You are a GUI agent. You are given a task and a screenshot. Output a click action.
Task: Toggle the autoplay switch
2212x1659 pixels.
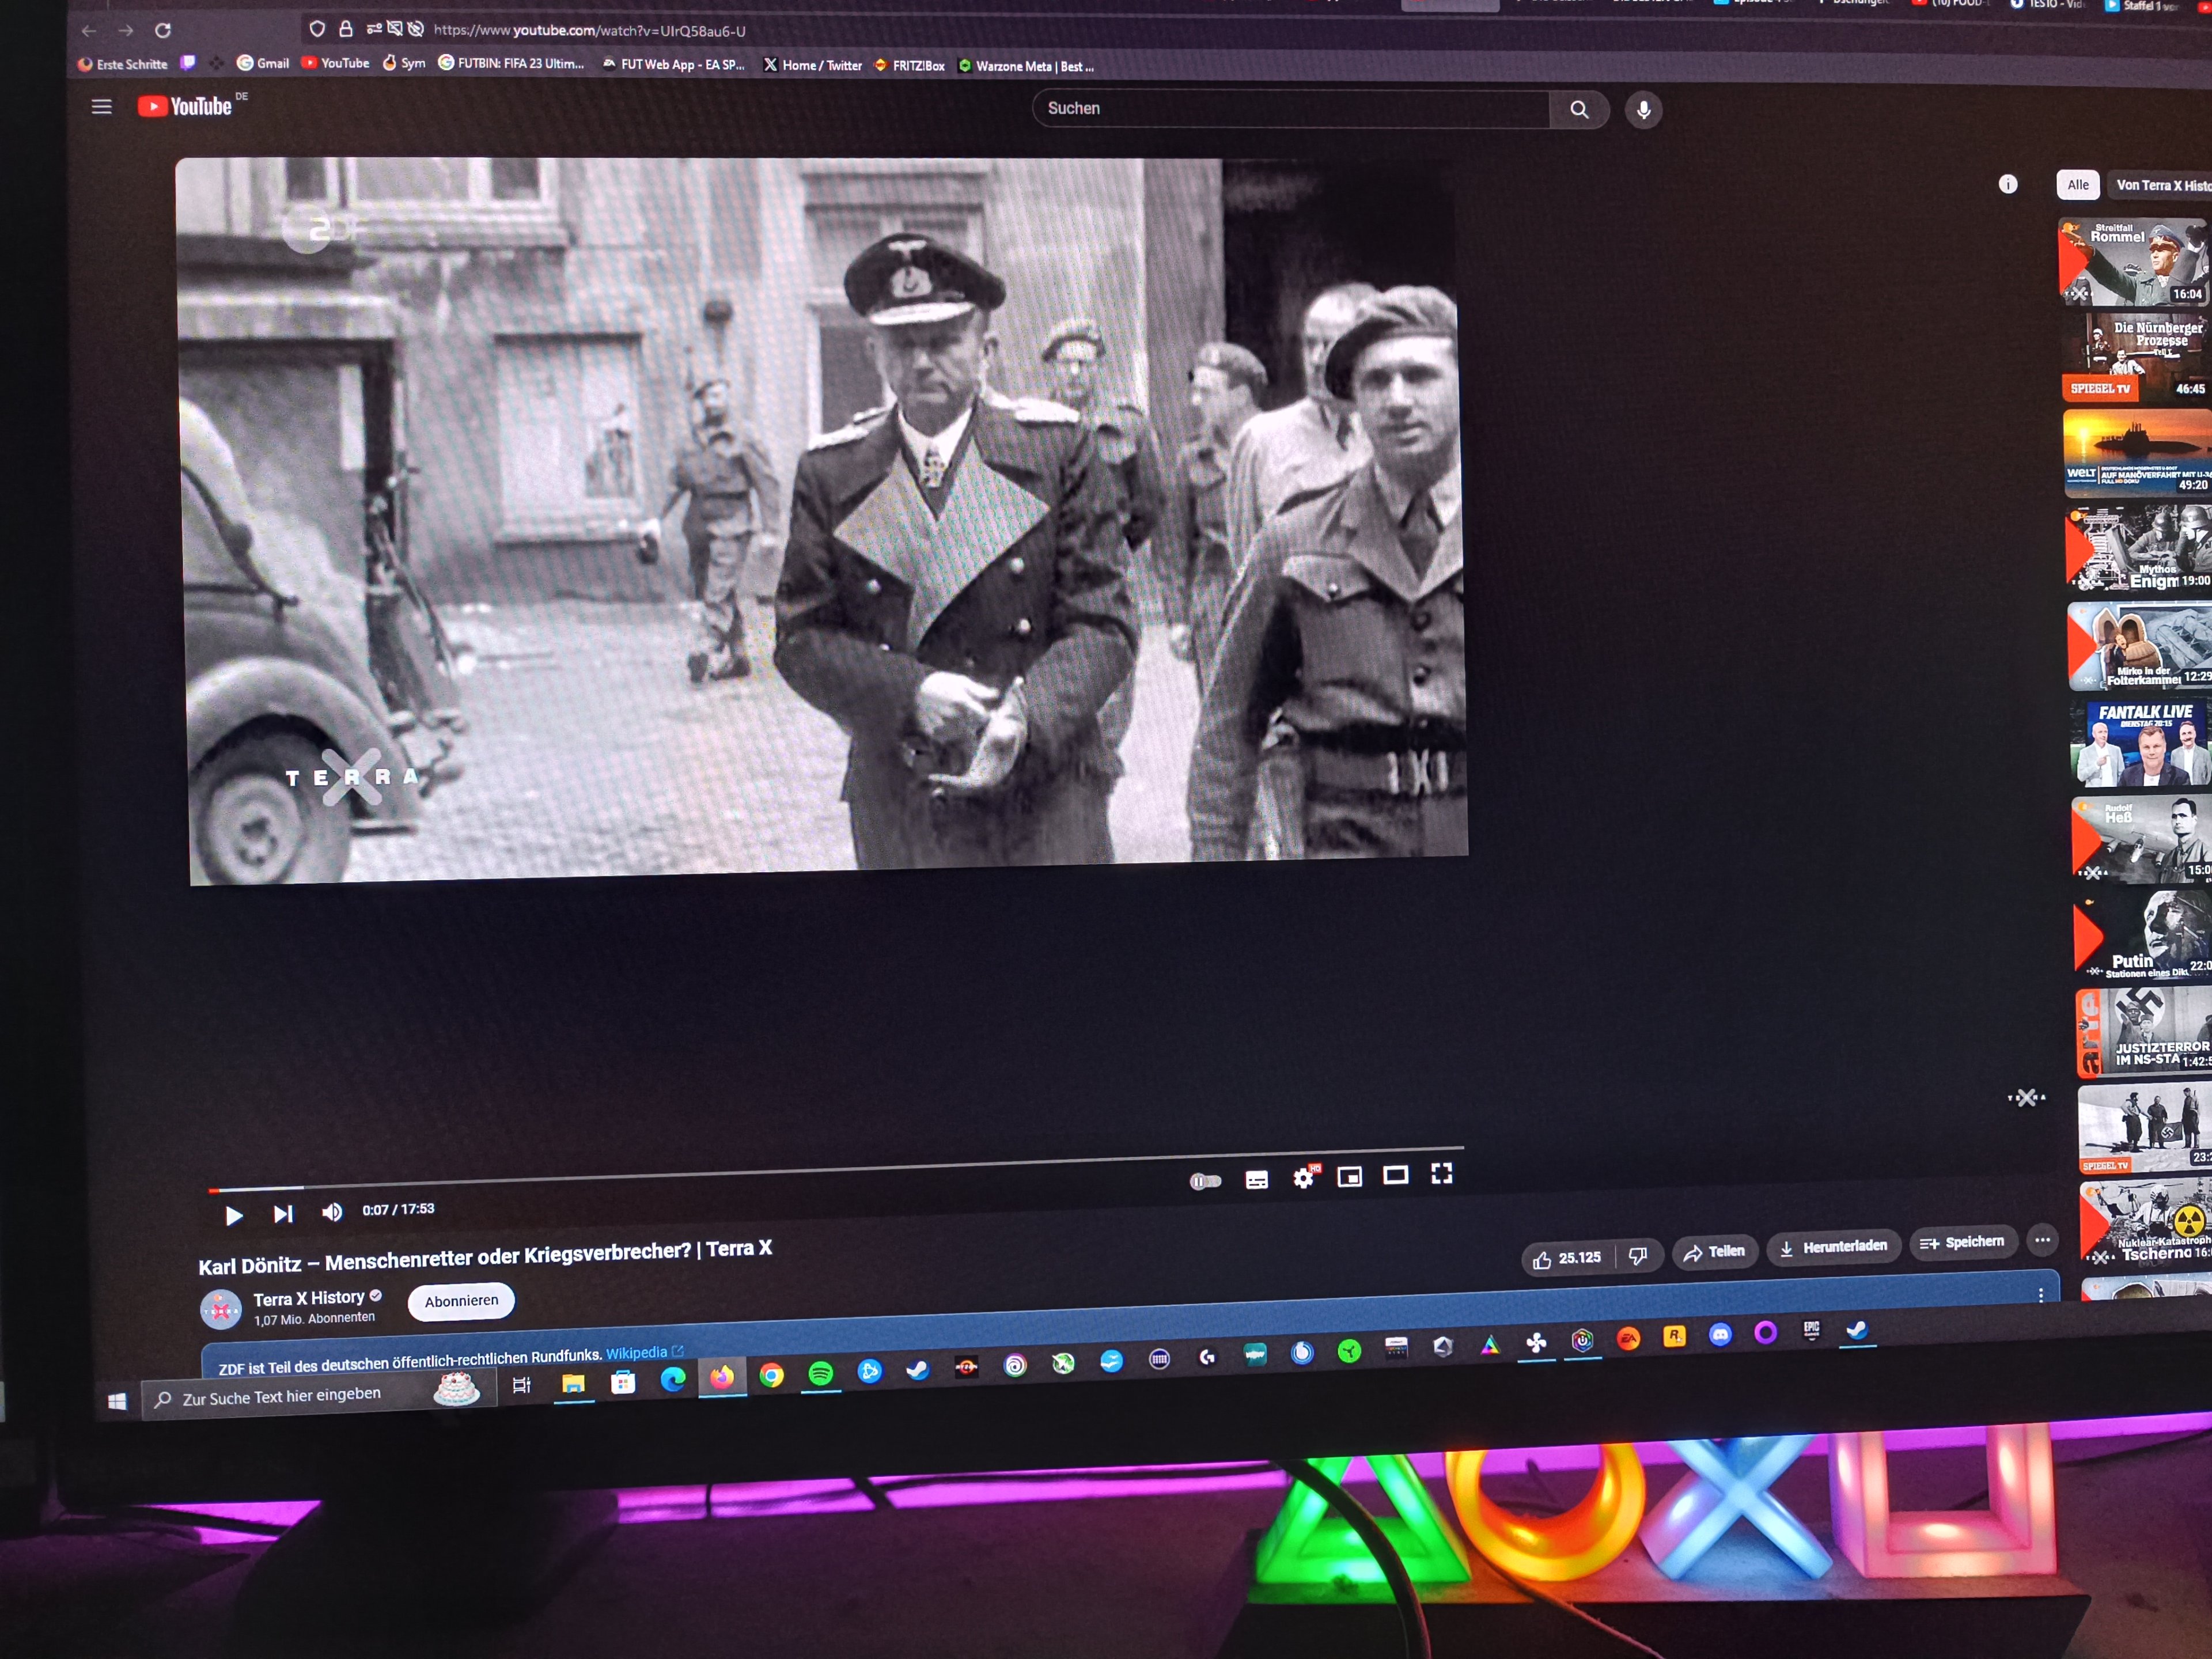[x=1205, y=1181]
